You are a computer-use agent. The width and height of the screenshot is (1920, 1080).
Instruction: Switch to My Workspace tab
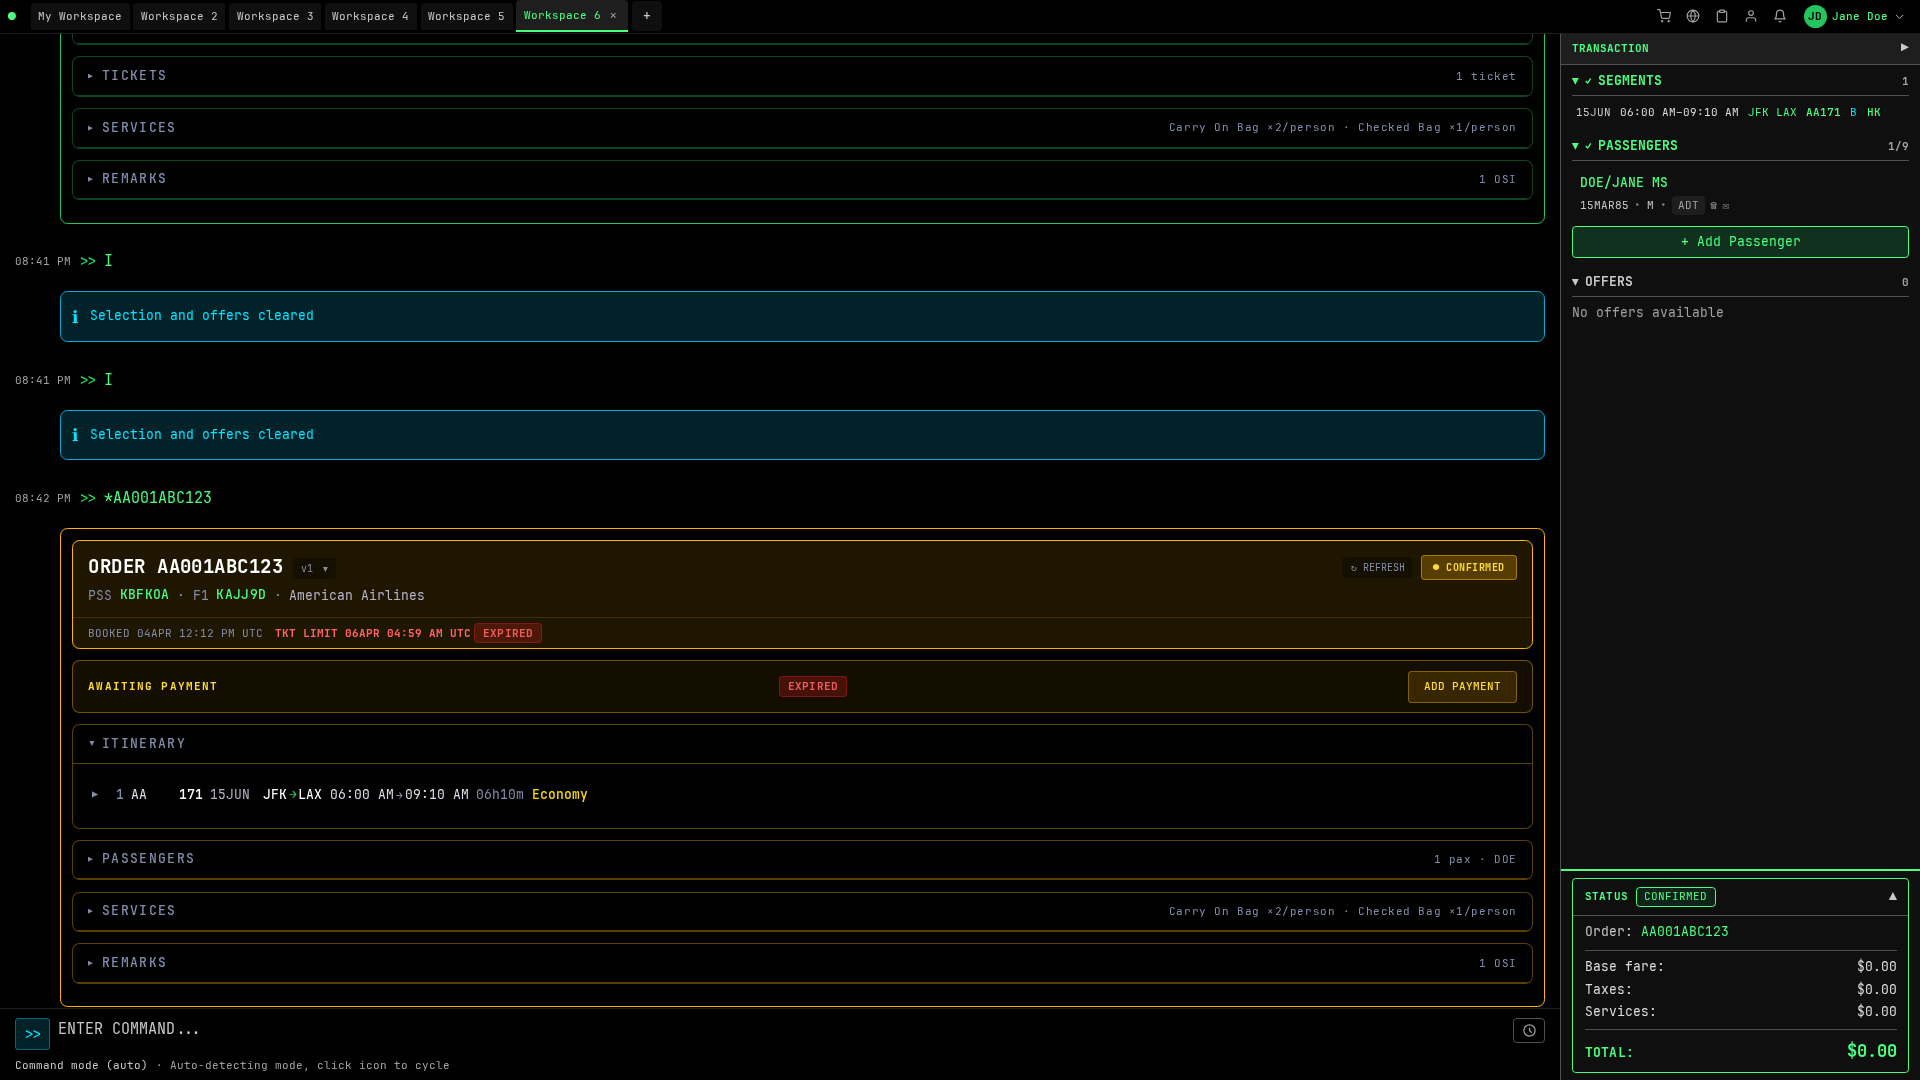[80, 16]
